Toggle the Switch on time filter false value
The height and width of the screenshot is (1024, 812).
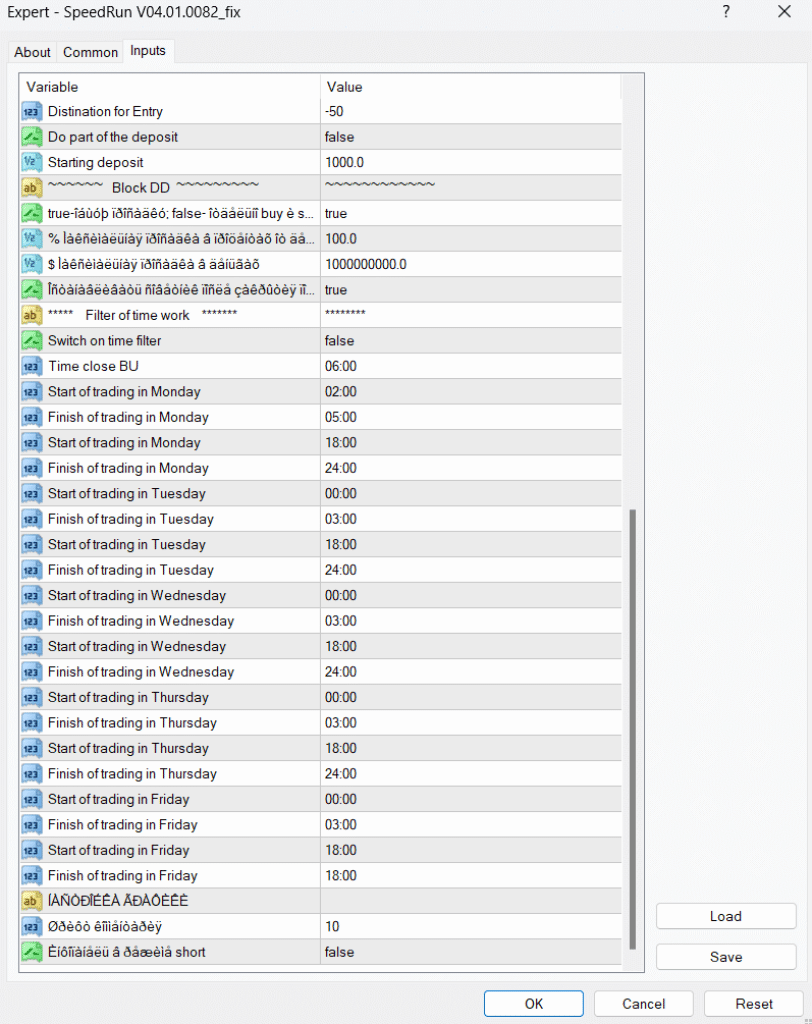point(471,341)
